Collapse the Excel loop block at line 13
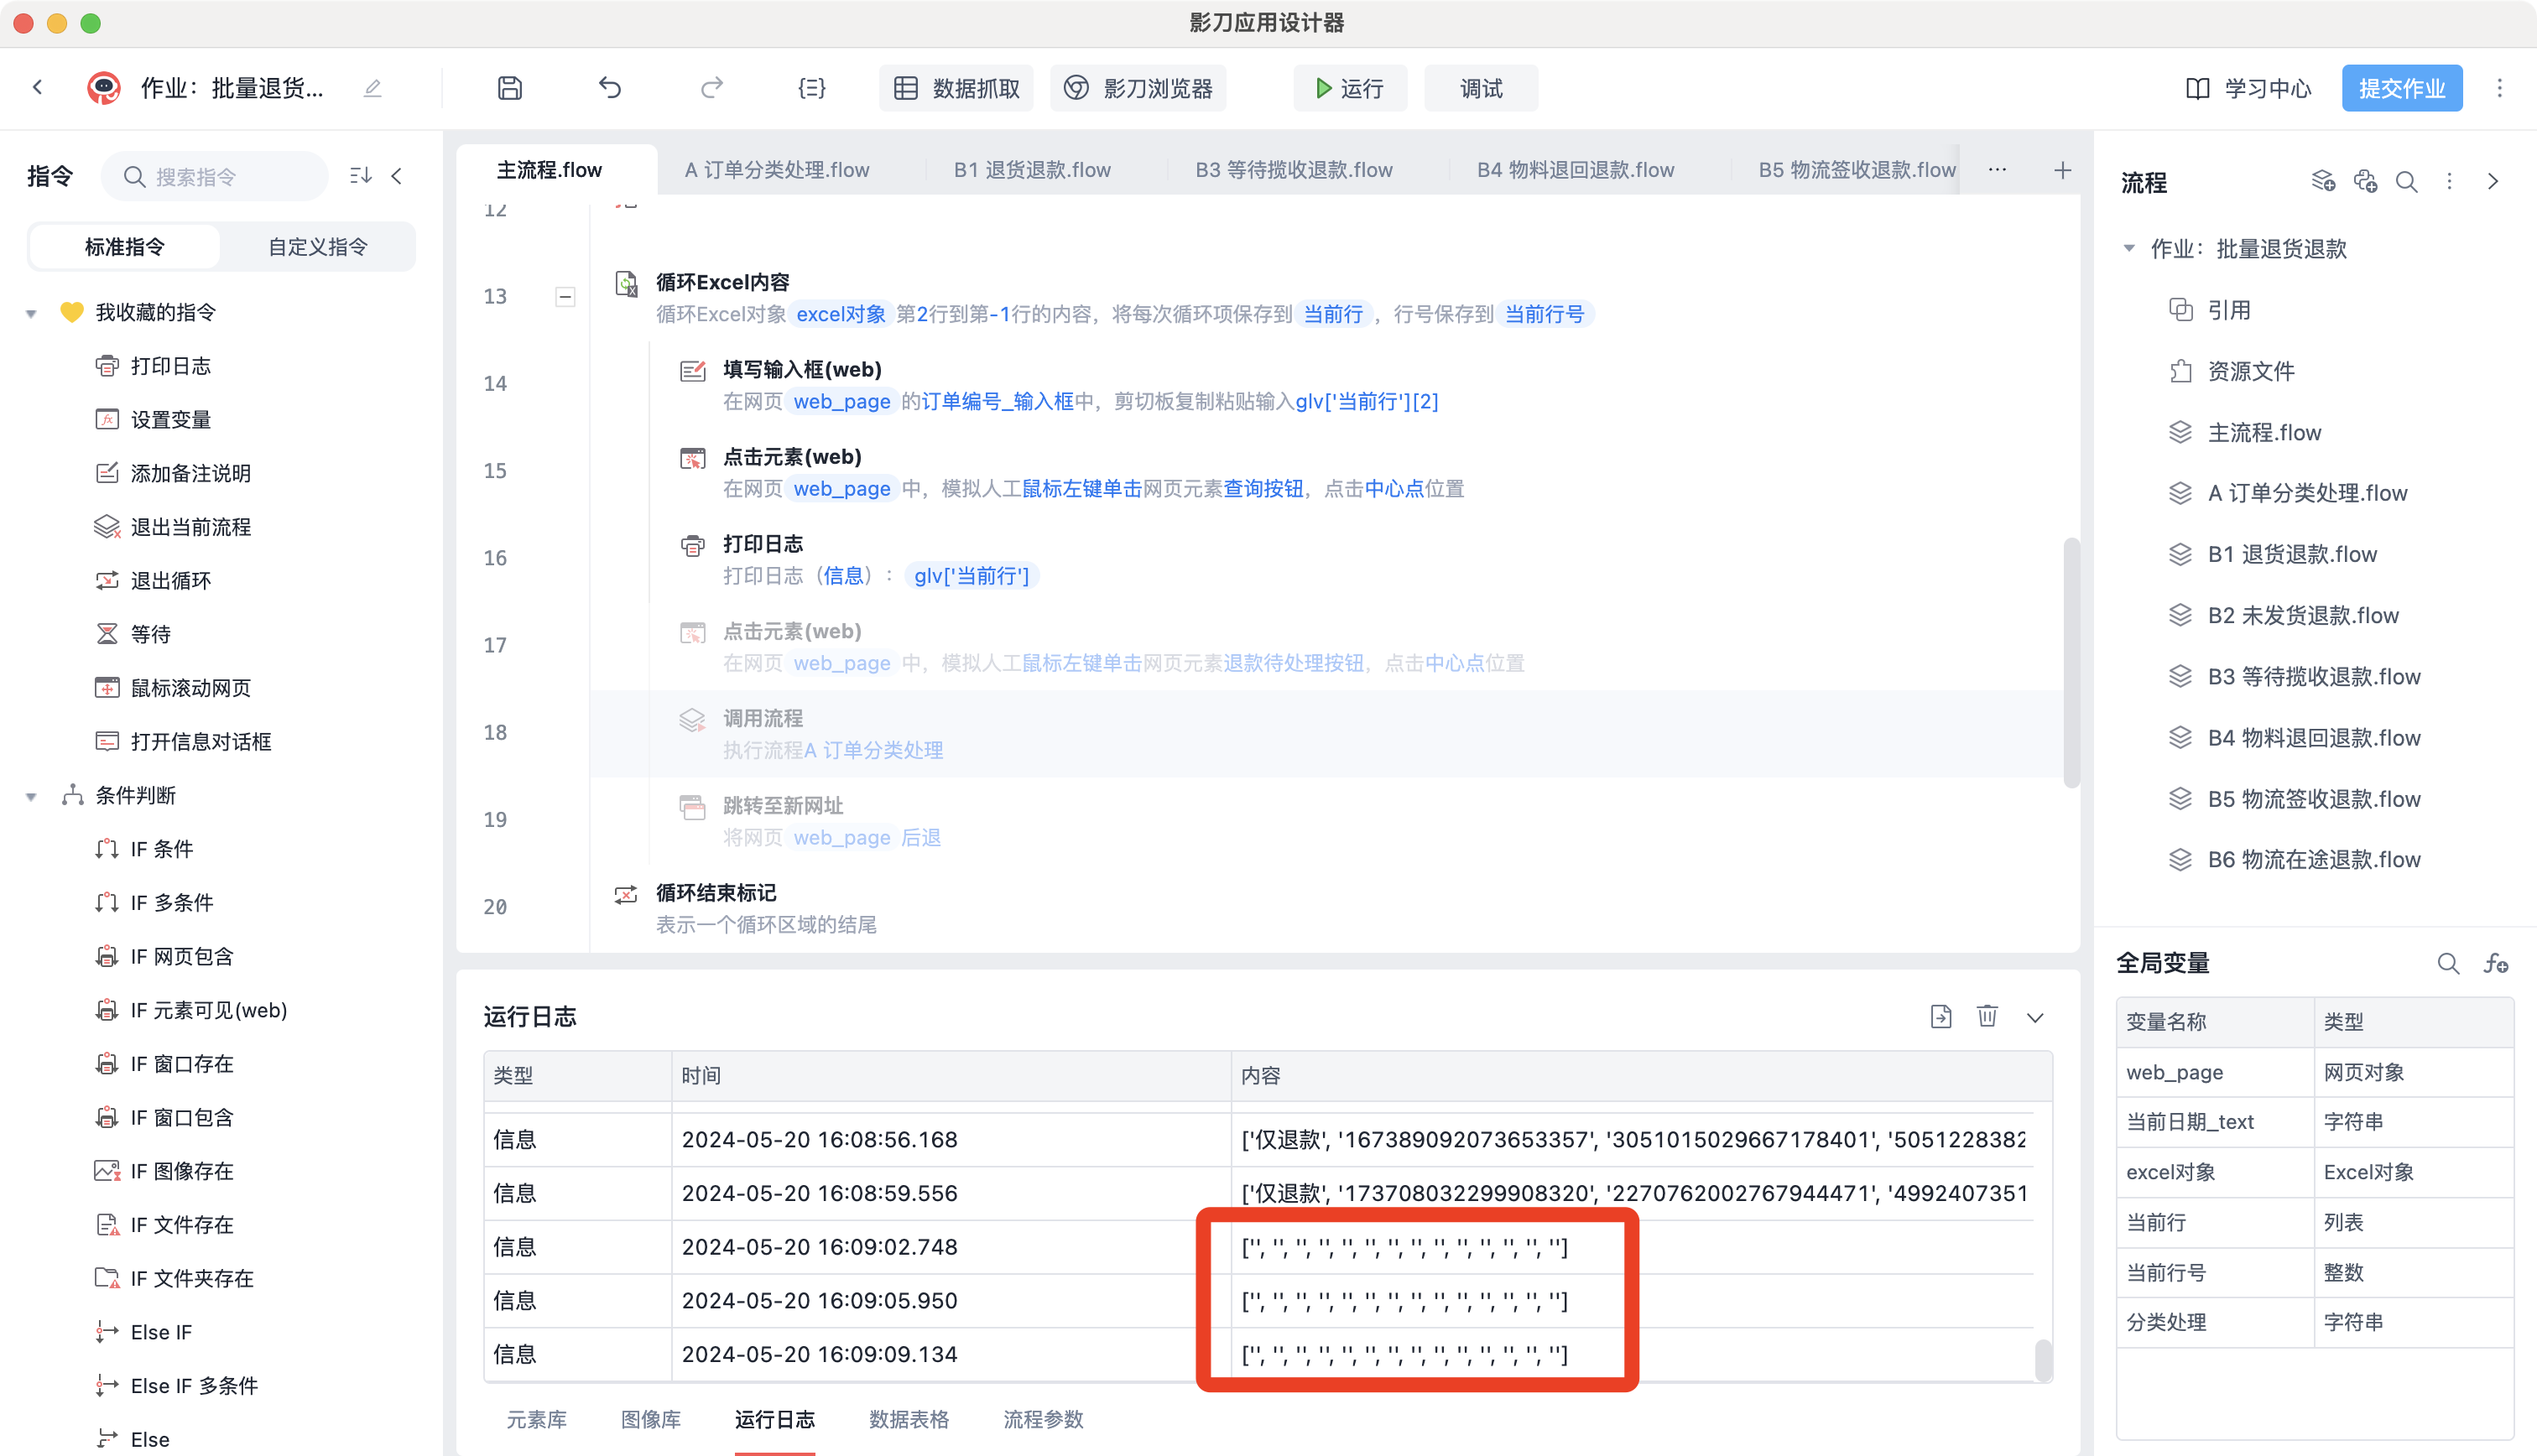Image resolution: width=2537 pixels, height=1456 pixels. point(565,296)
